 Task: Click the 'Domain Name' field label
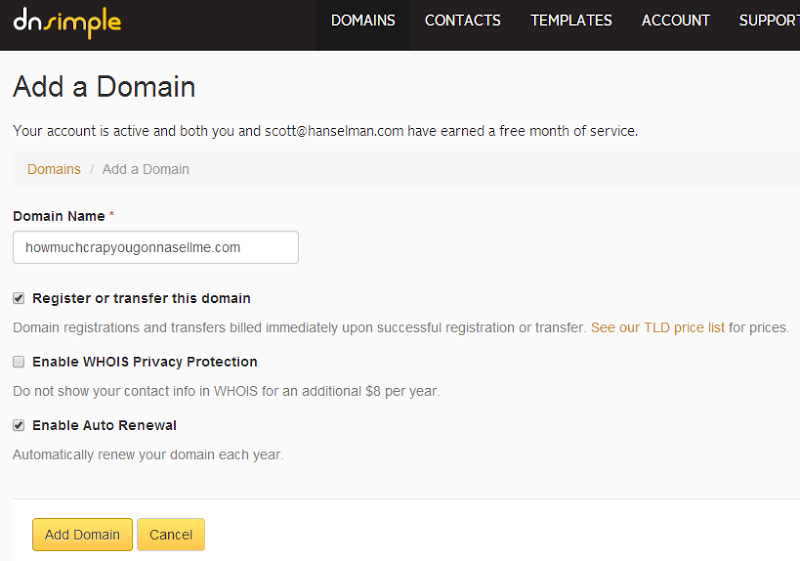(59, 216)
